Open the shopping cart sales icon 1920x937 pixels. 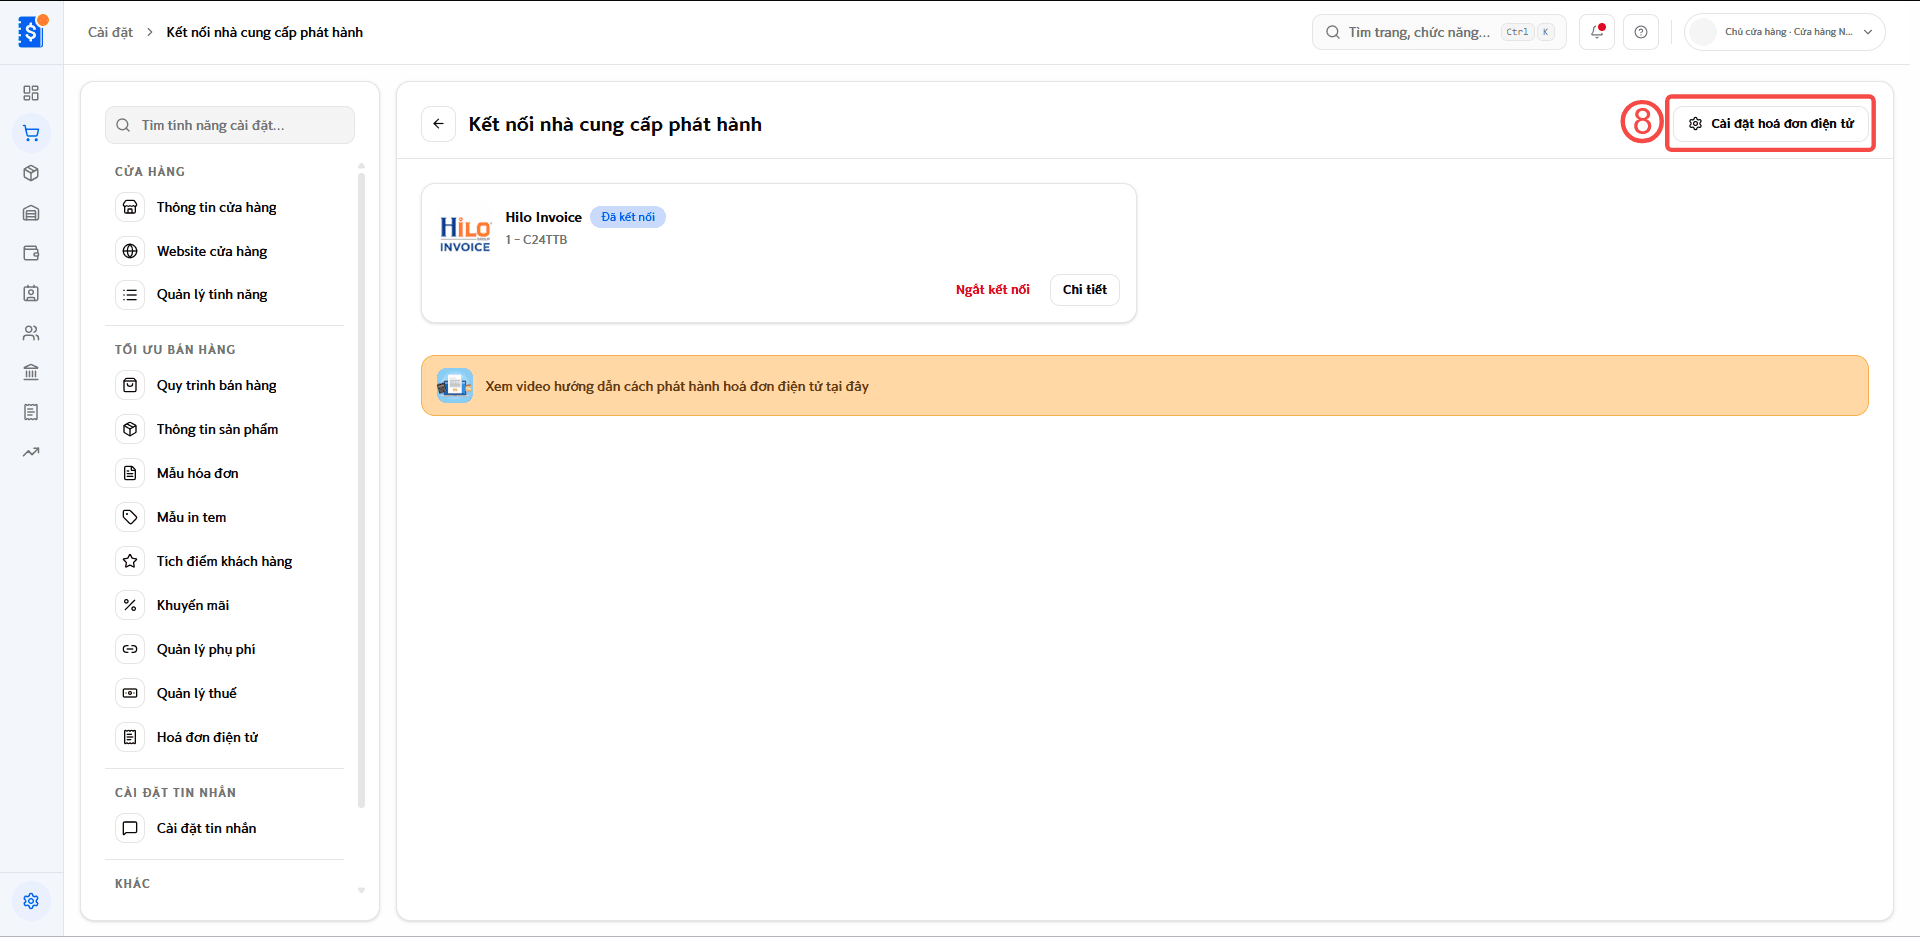[x=31, y=133]
